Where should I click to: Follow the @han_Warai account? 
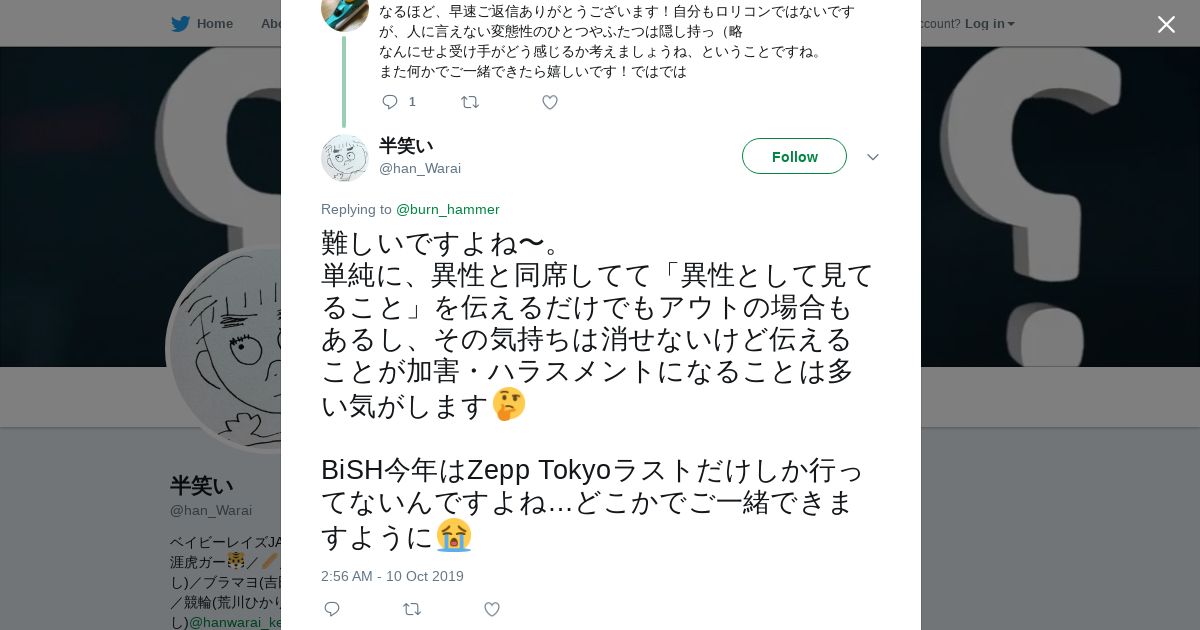pyautogui.click(x=794, y=156)
